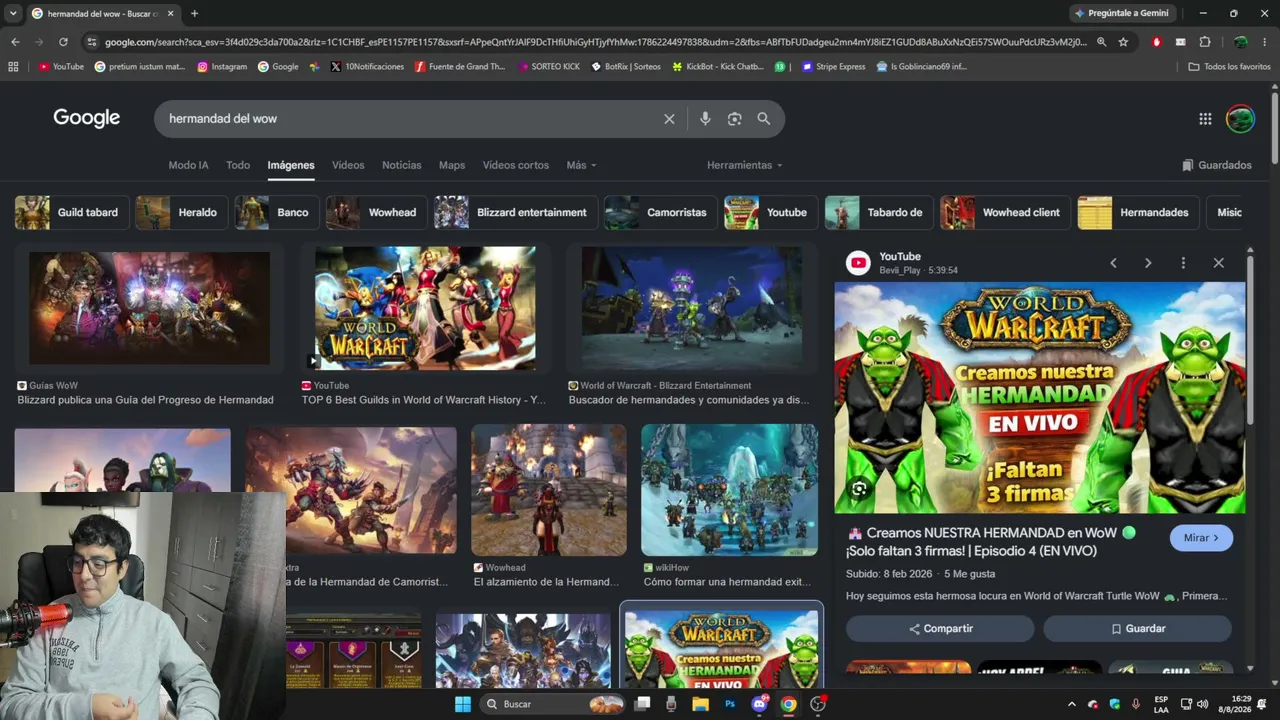Viewport: 1280px width, 720px height.
Task: Search the preview image with Lens icon
Action: pos(859,489)
